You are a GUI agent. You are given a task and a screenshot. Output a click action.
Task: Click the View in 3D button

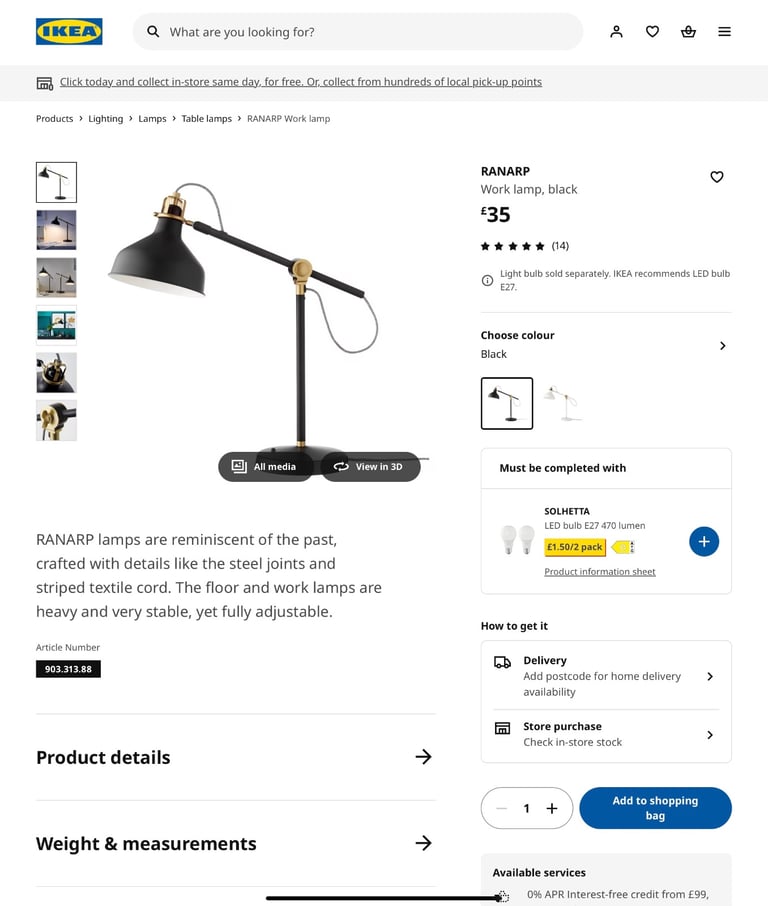(370, 466)
